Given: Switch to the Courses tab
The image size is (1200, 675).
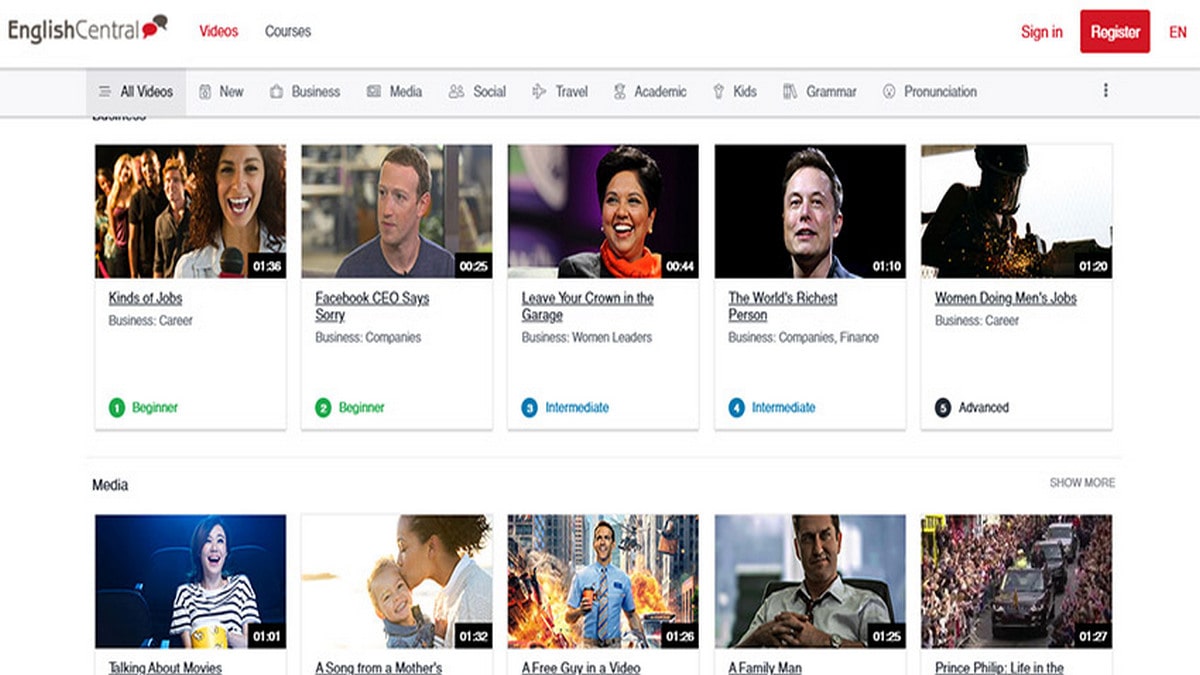Looking at the screenshot, I should [288, 31].
